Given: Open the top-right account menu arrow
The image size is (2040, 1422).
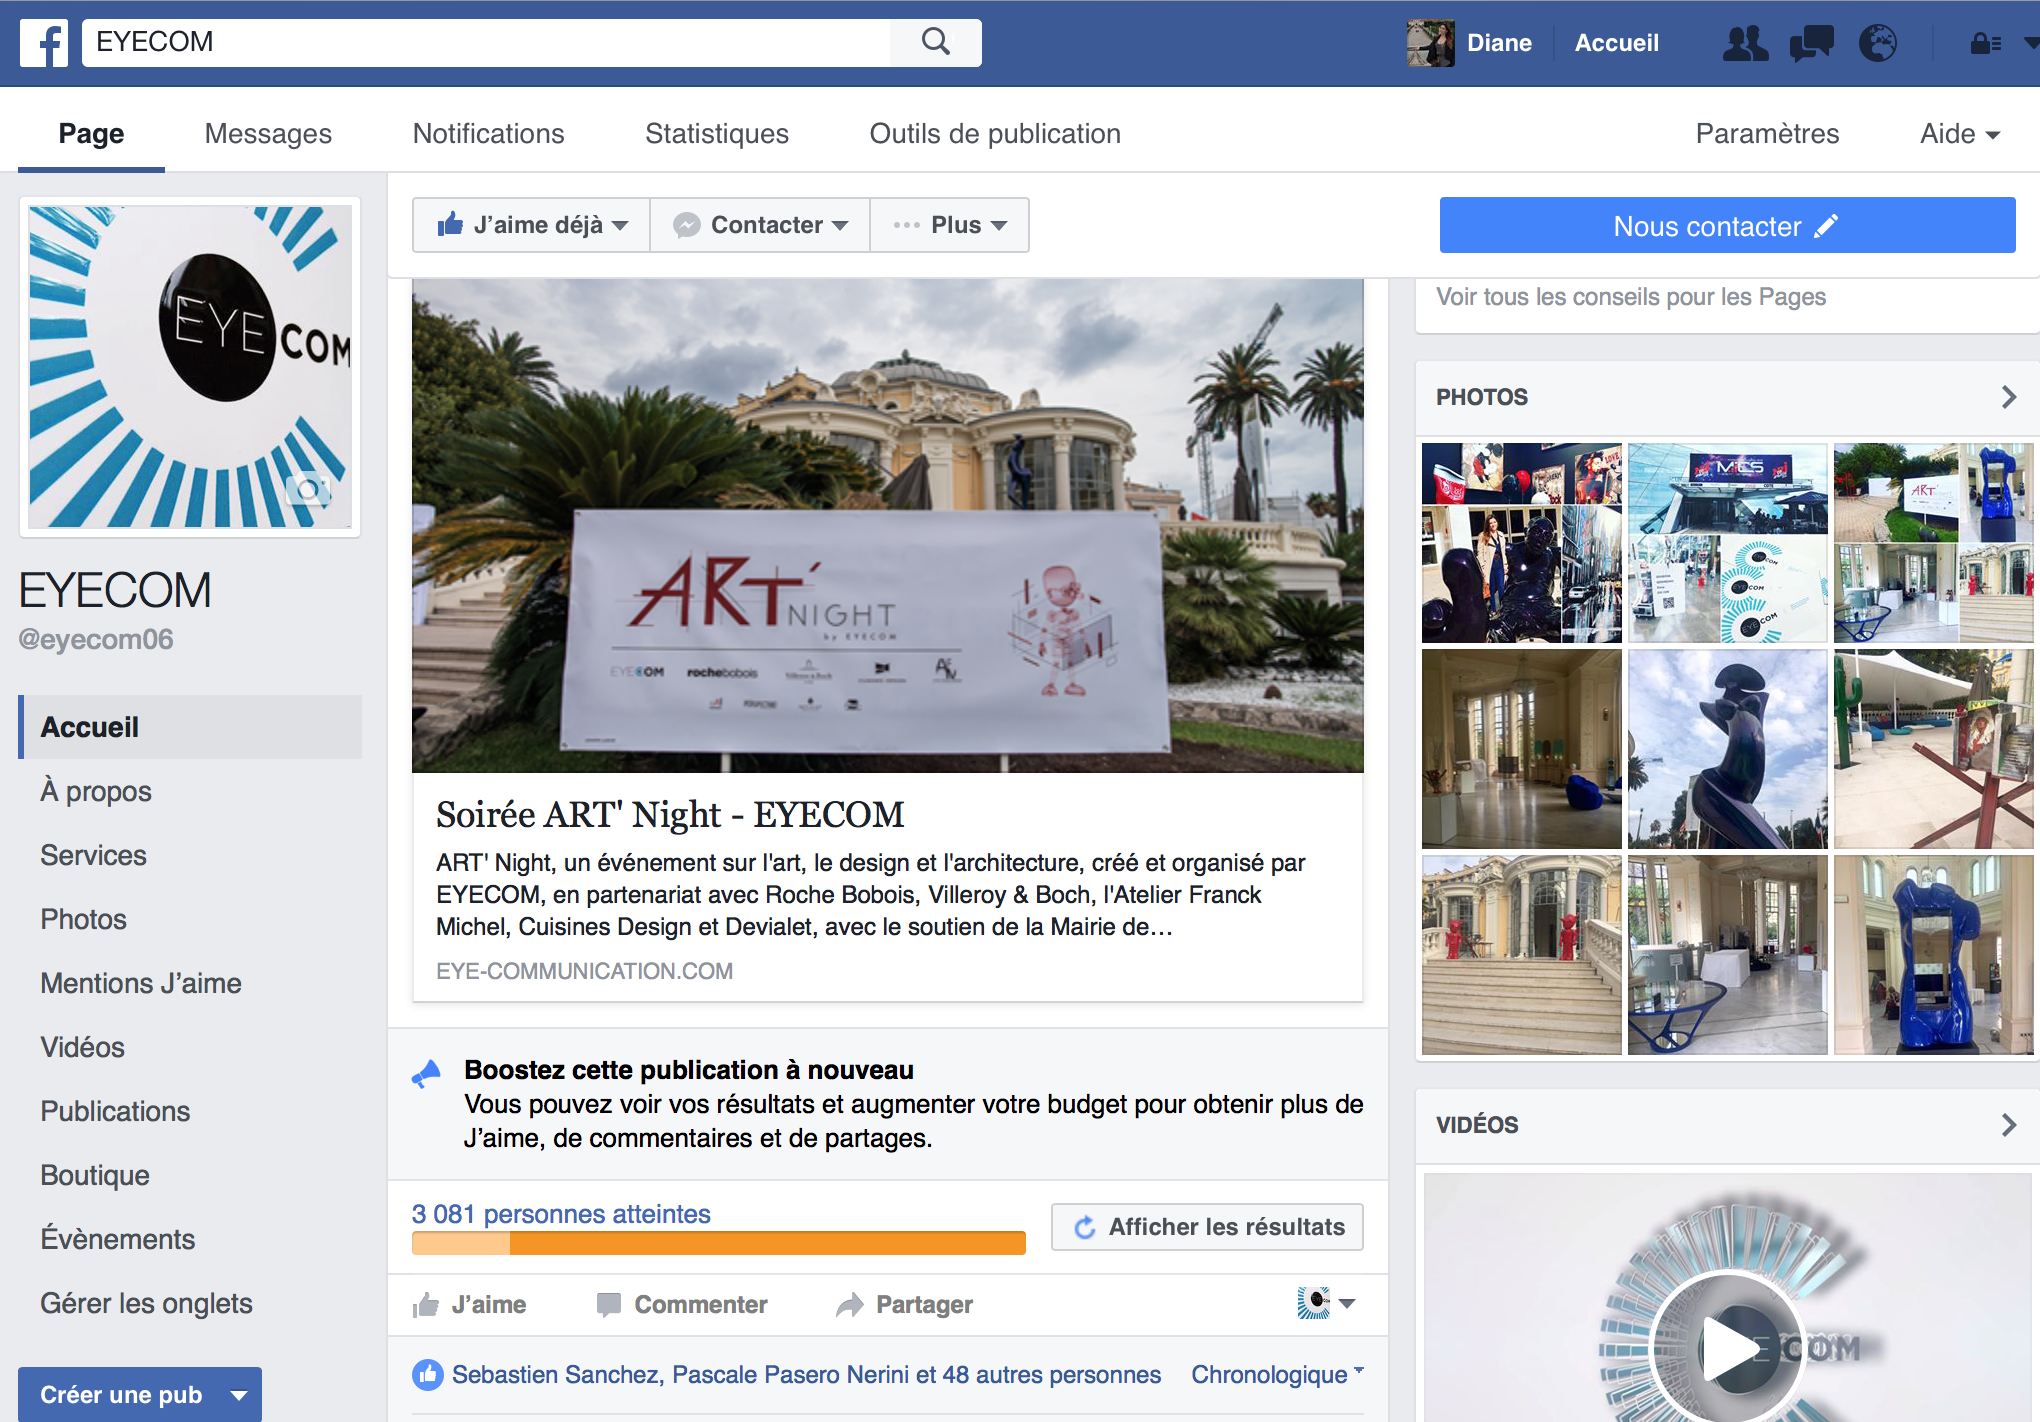Looking at the screenshot, I should [2030, 43].
